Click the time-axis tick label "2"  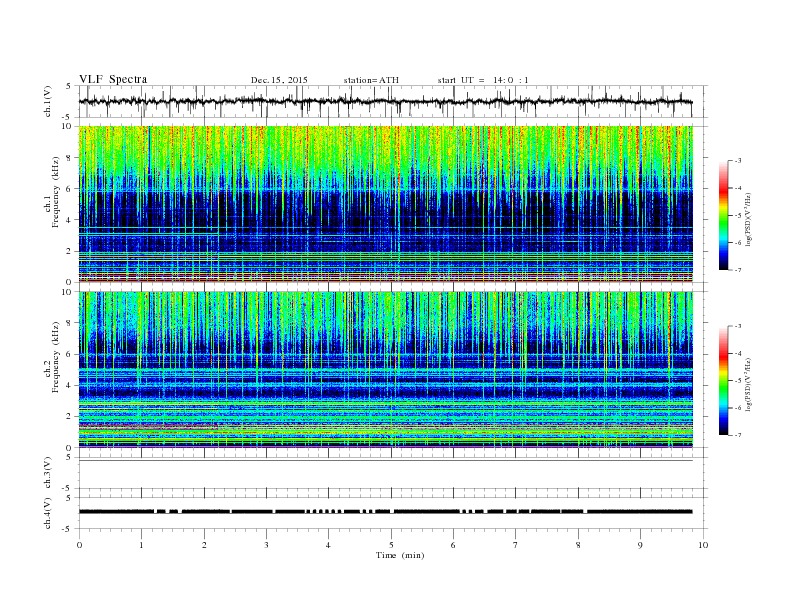[204, 545]
